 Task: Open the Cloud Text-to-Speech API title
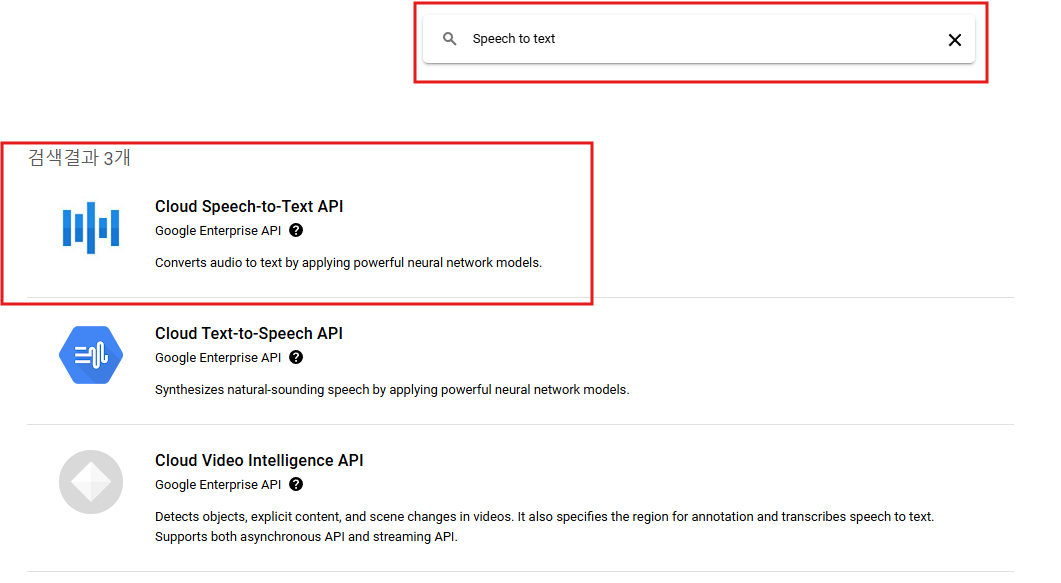[x=249, y=333]
